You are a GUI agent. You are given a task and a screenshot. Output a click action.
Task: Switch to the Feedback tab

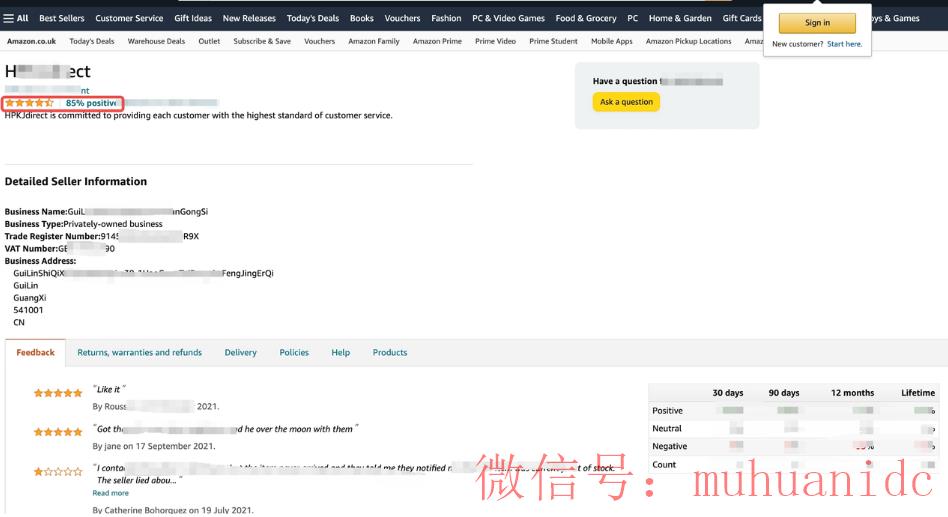click(36, 353)
